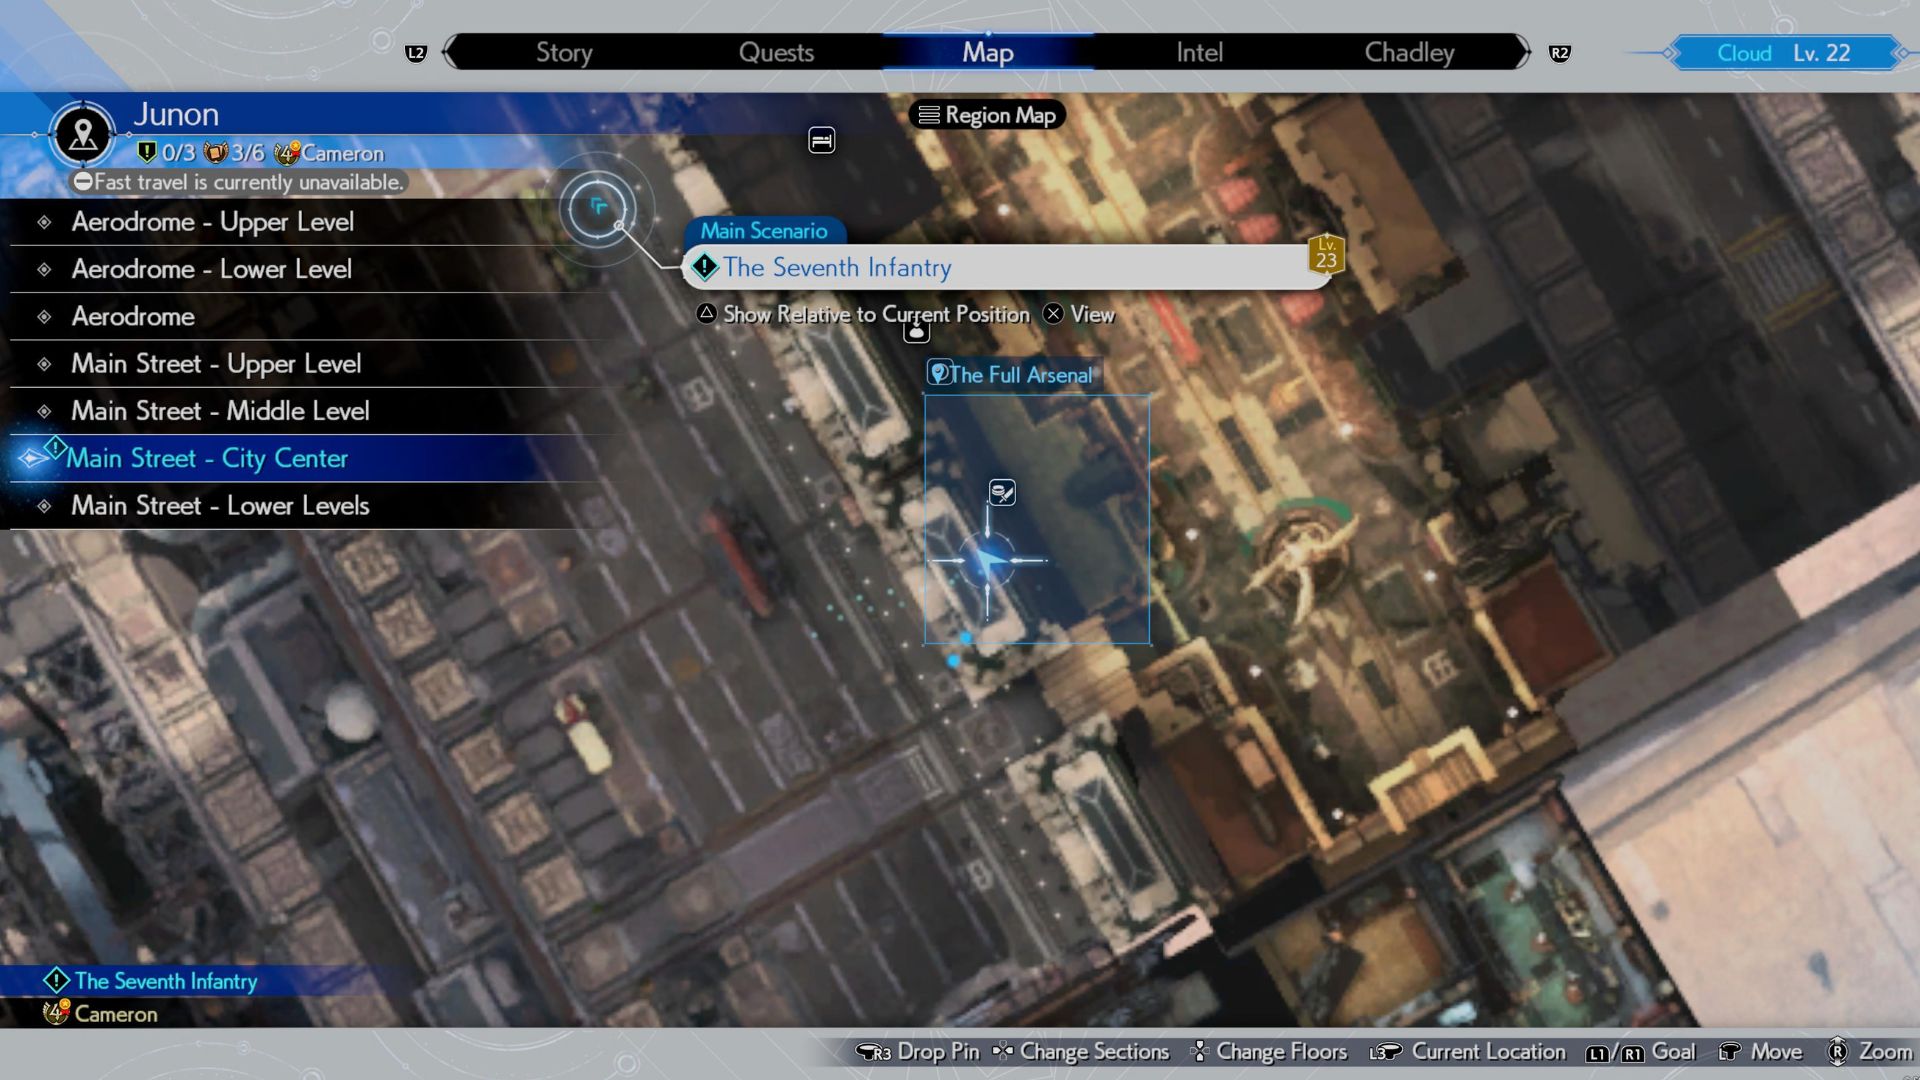Open the Chadley tab
This screenshot has width=1920, height=1080.
pos(1409,53)
